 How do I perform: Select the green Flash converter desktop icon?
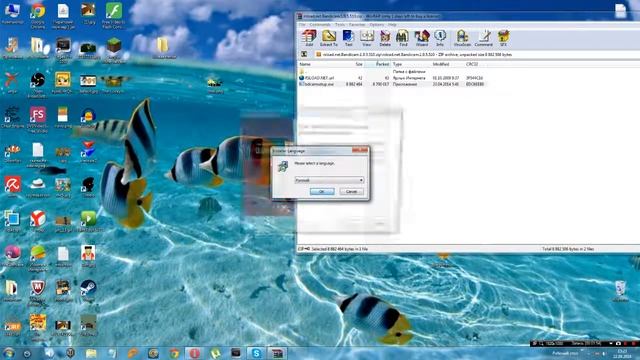(x=113, y=16)
